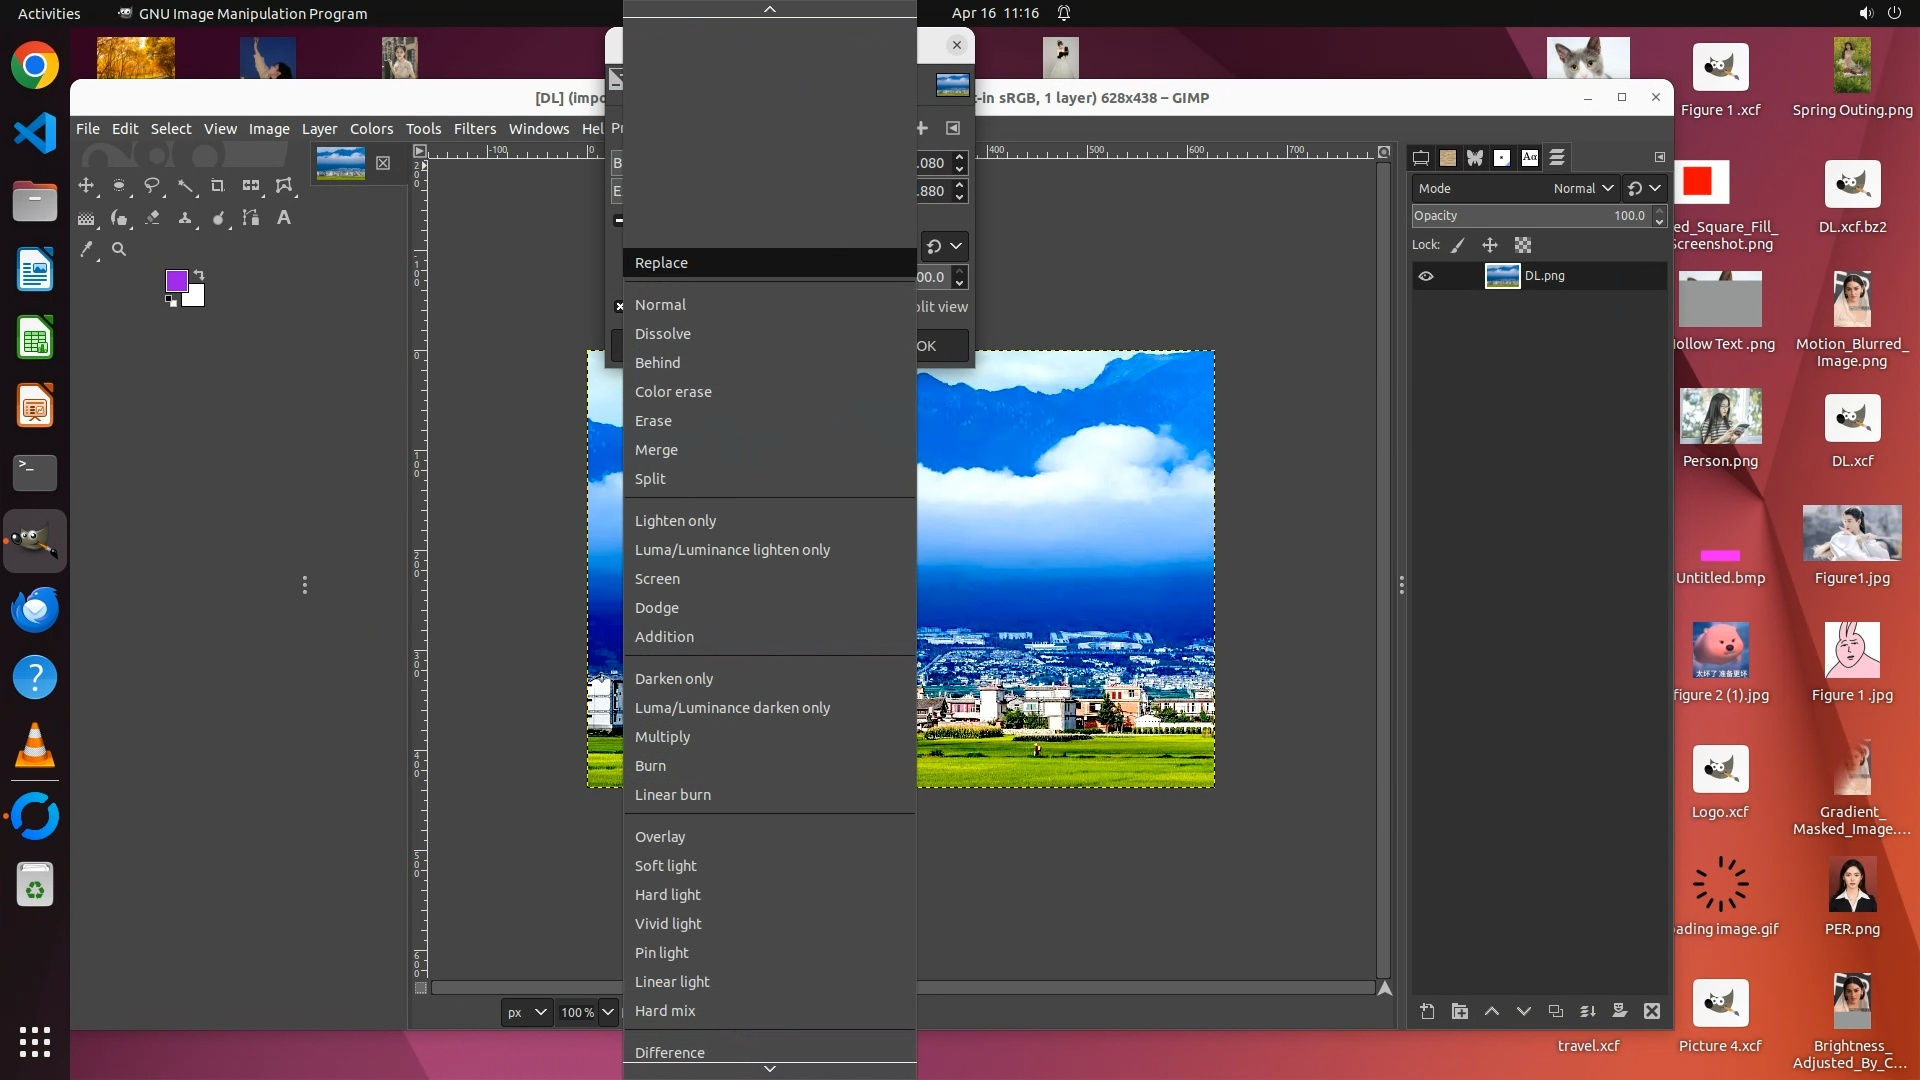
Task: Select the Clone stamp tool
Action: 185,218
